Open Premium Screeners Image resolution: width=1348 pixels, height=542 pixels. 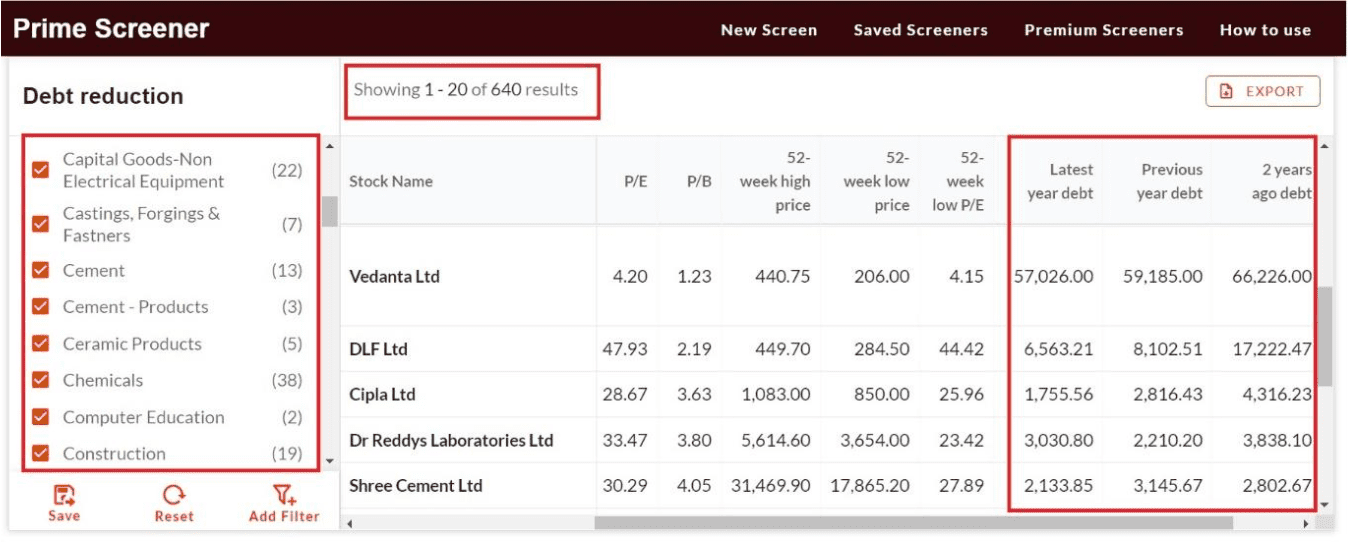coord(1104,30)
